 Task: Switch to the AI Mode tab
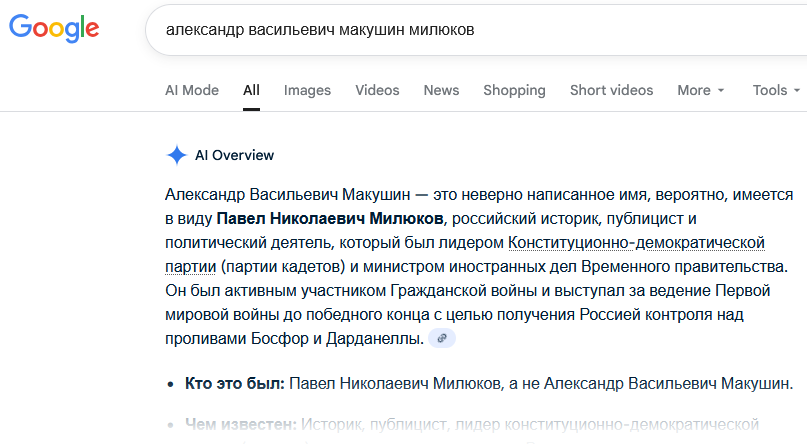[192, 90]
